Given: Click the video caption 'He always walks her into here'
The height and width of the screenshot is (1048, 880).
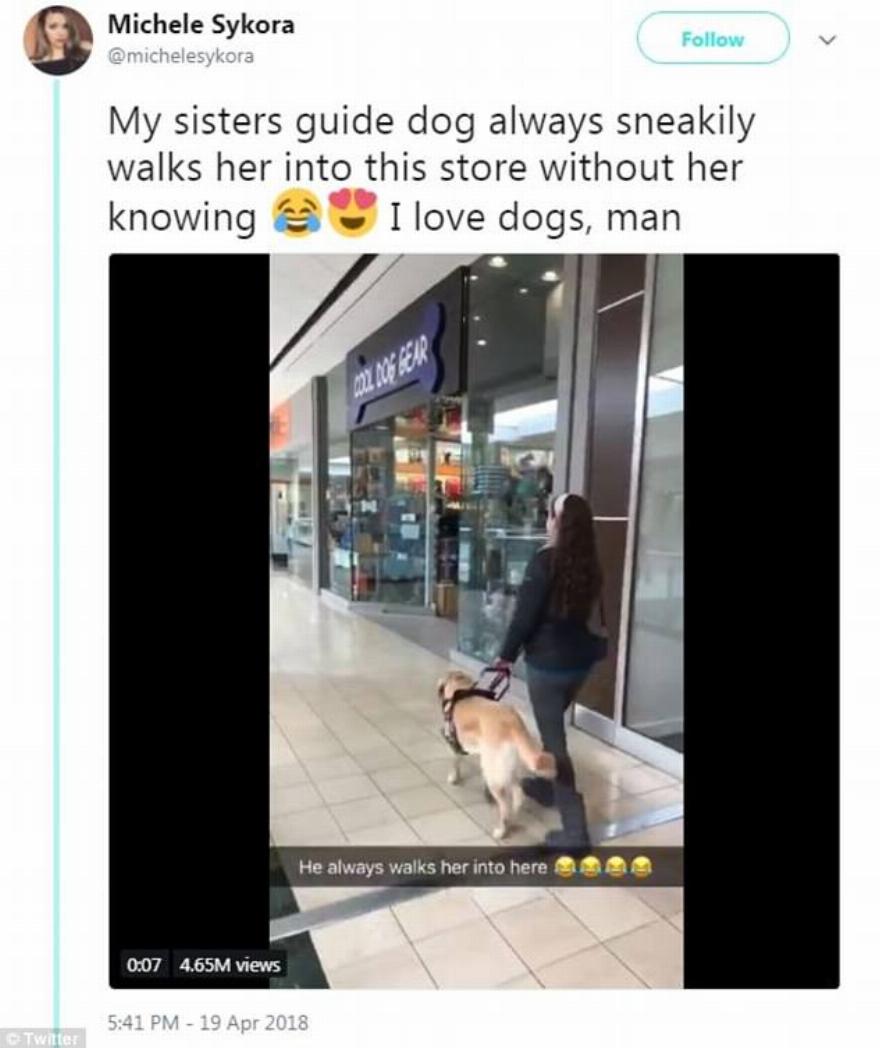Looking at the screenshot, I should (422, 867).
